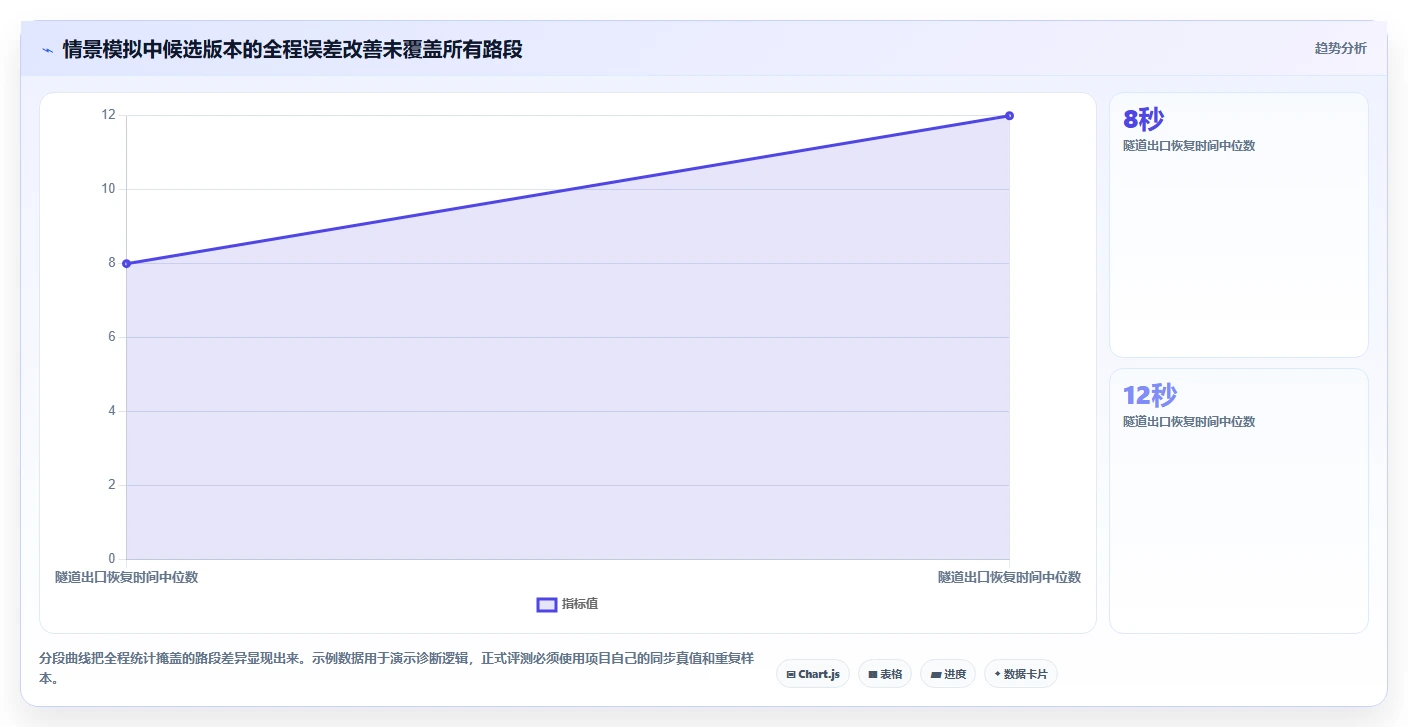Click the x-axis label under the first point
Screen dimensions: 1408x727
[x=126, y=577]
